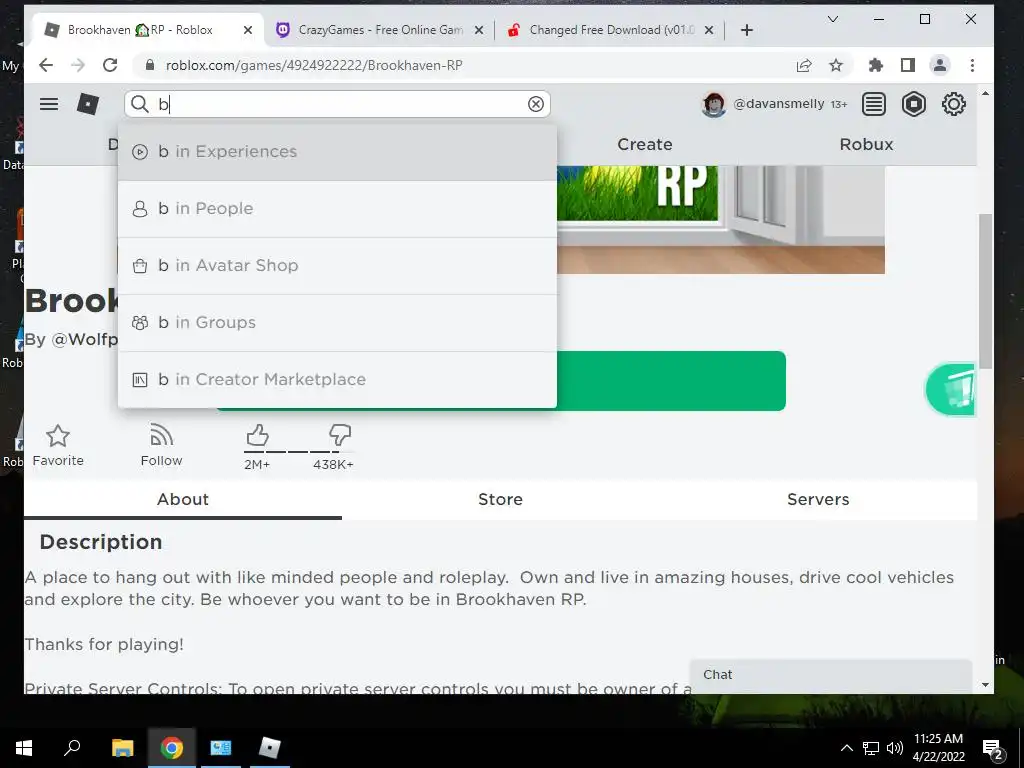Click the @davansmelly username link

(778, 104)
